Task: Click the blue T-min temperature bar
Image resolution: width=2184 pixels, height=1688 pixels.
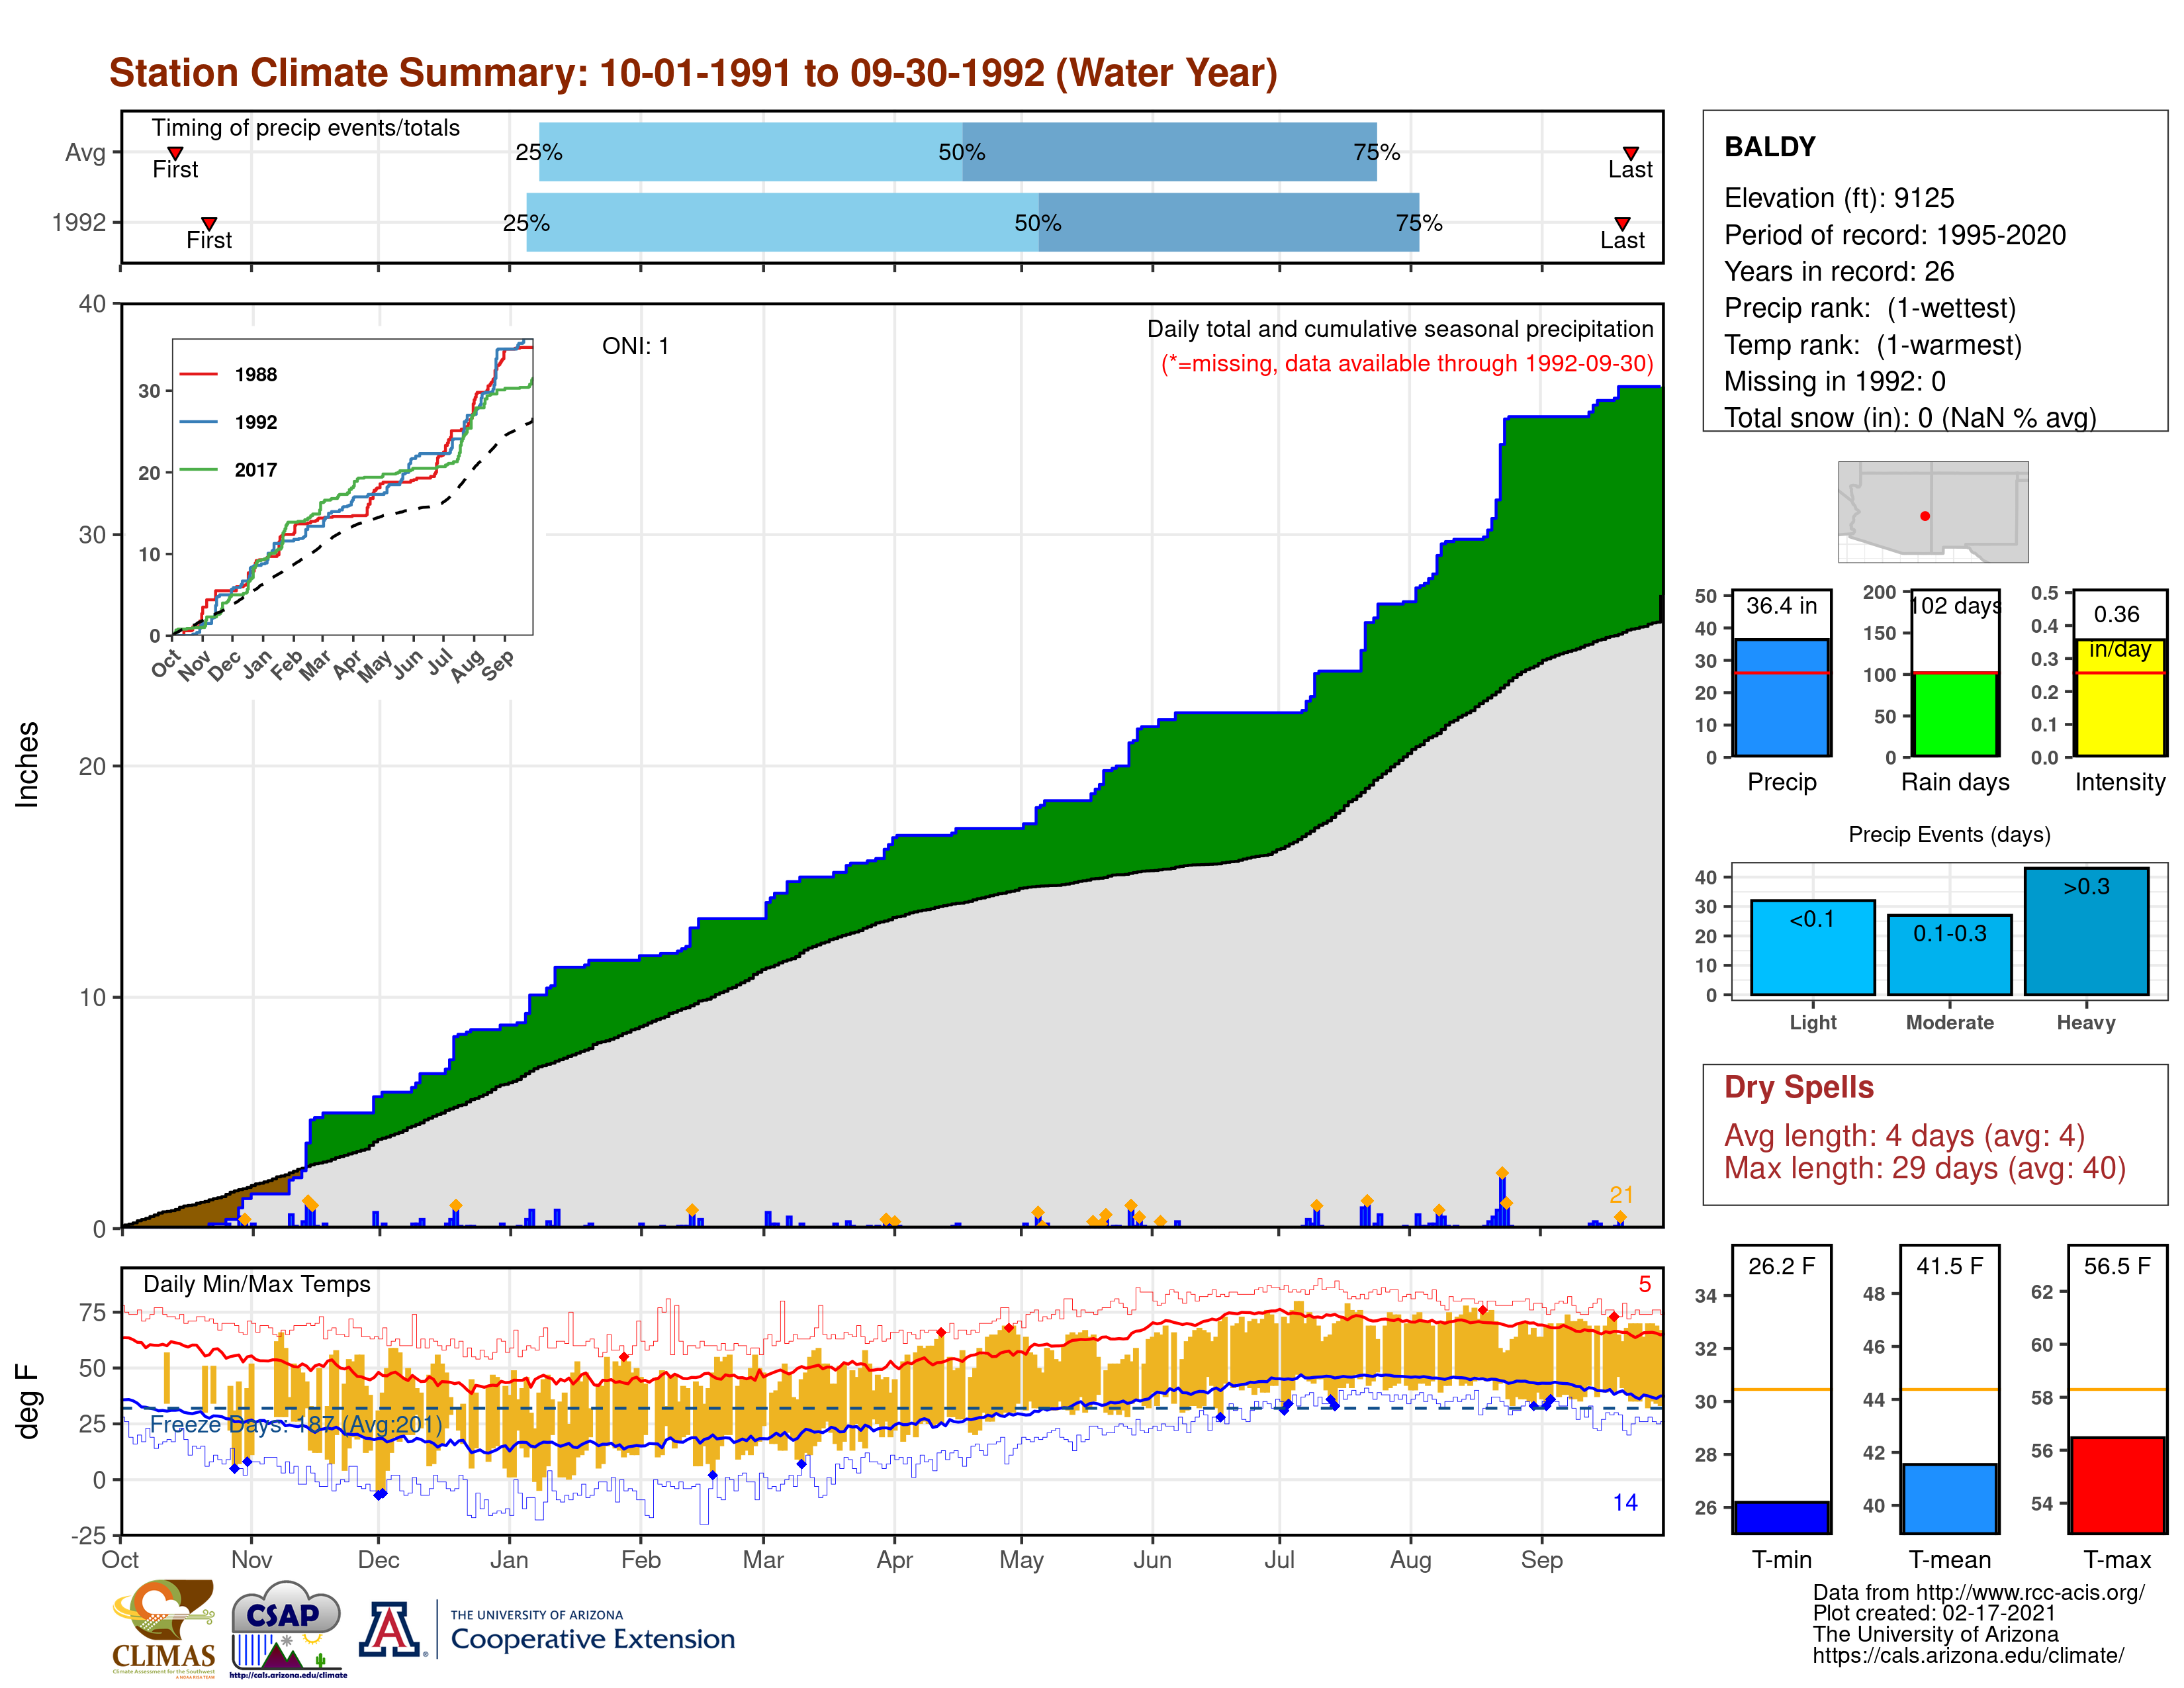Action: coord(1781,1517)
